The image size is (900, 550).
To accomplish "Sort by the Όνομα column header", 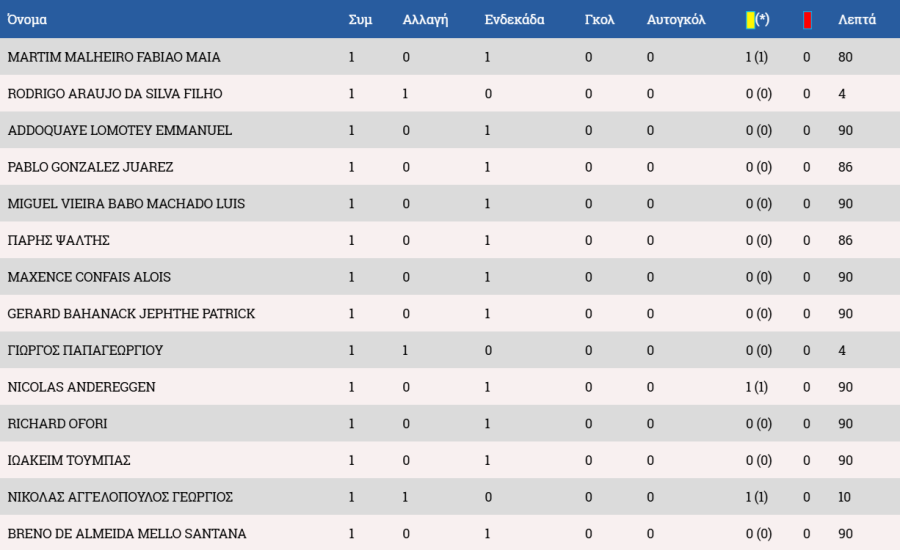I will pyautogui.click(x=27, y=20).
